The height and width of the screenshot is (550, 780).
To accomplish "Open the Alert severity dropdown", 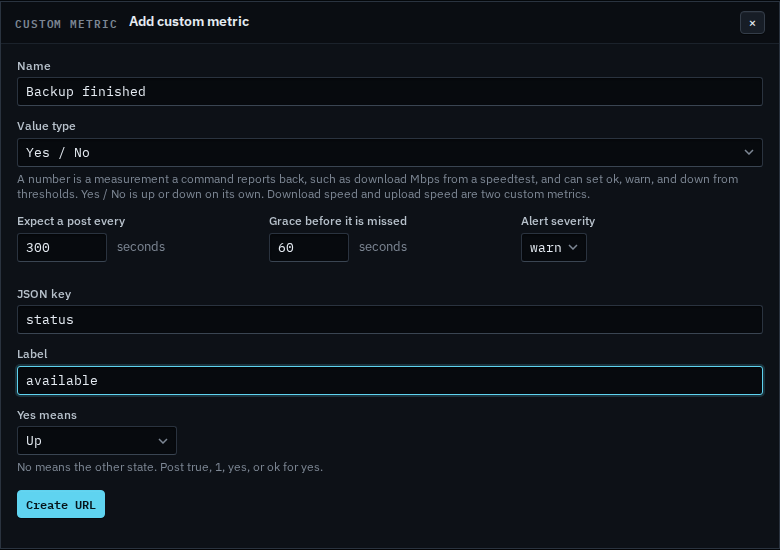I will pyautogui.click(x=554, y=248).
